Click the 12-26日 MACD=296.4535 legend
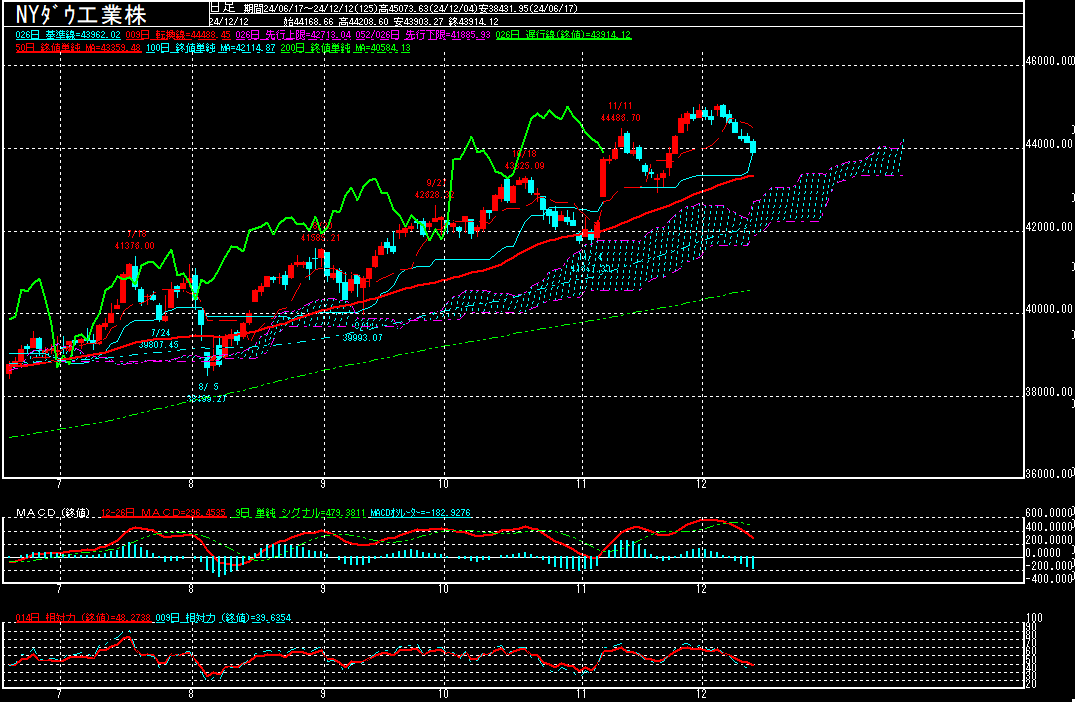1076x702 pixels. [x=163, y=513]
